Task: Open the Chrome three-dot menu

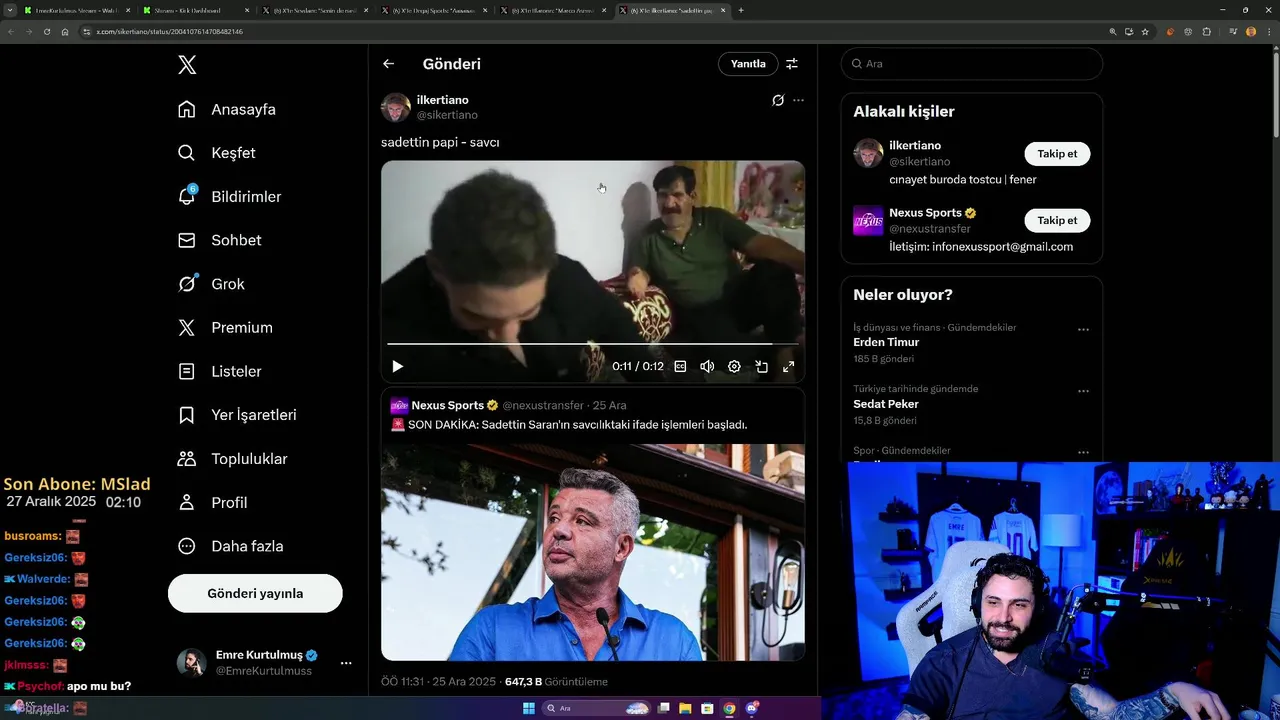Action: coord(1268,32)
